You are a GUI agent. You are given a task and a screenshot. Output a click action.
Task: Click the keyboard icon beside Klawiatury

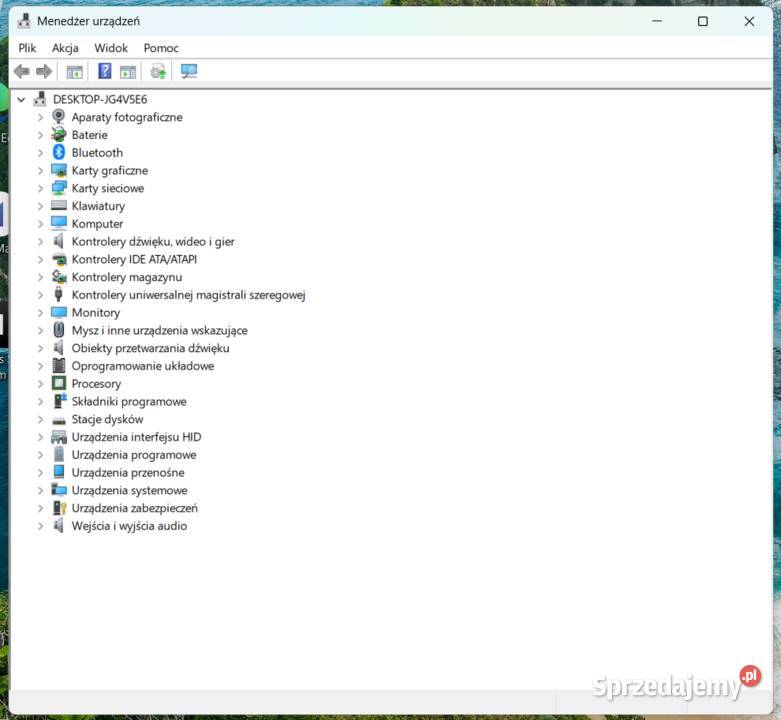[x=59, y=205]
